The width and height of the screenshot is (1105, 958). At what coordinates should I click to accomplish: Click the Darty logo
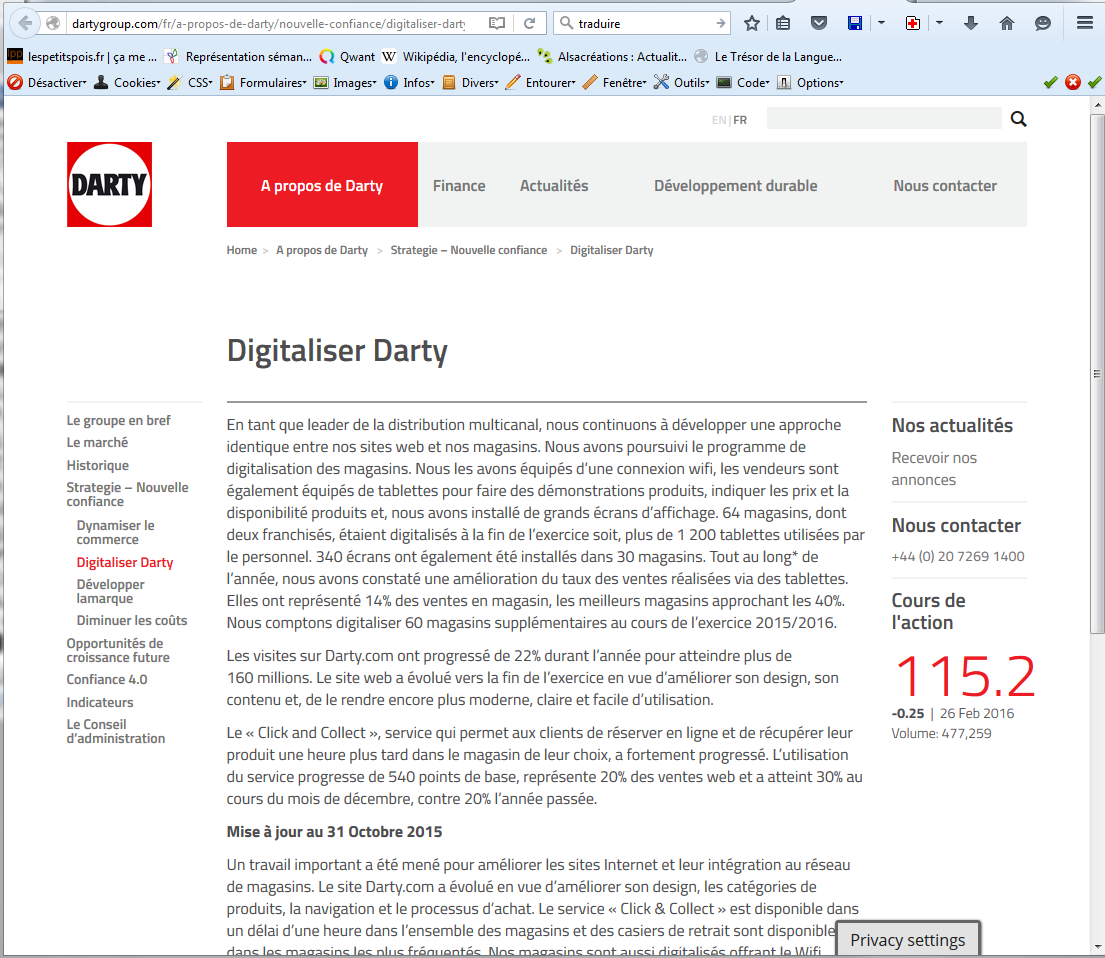[x=109, y=184]
